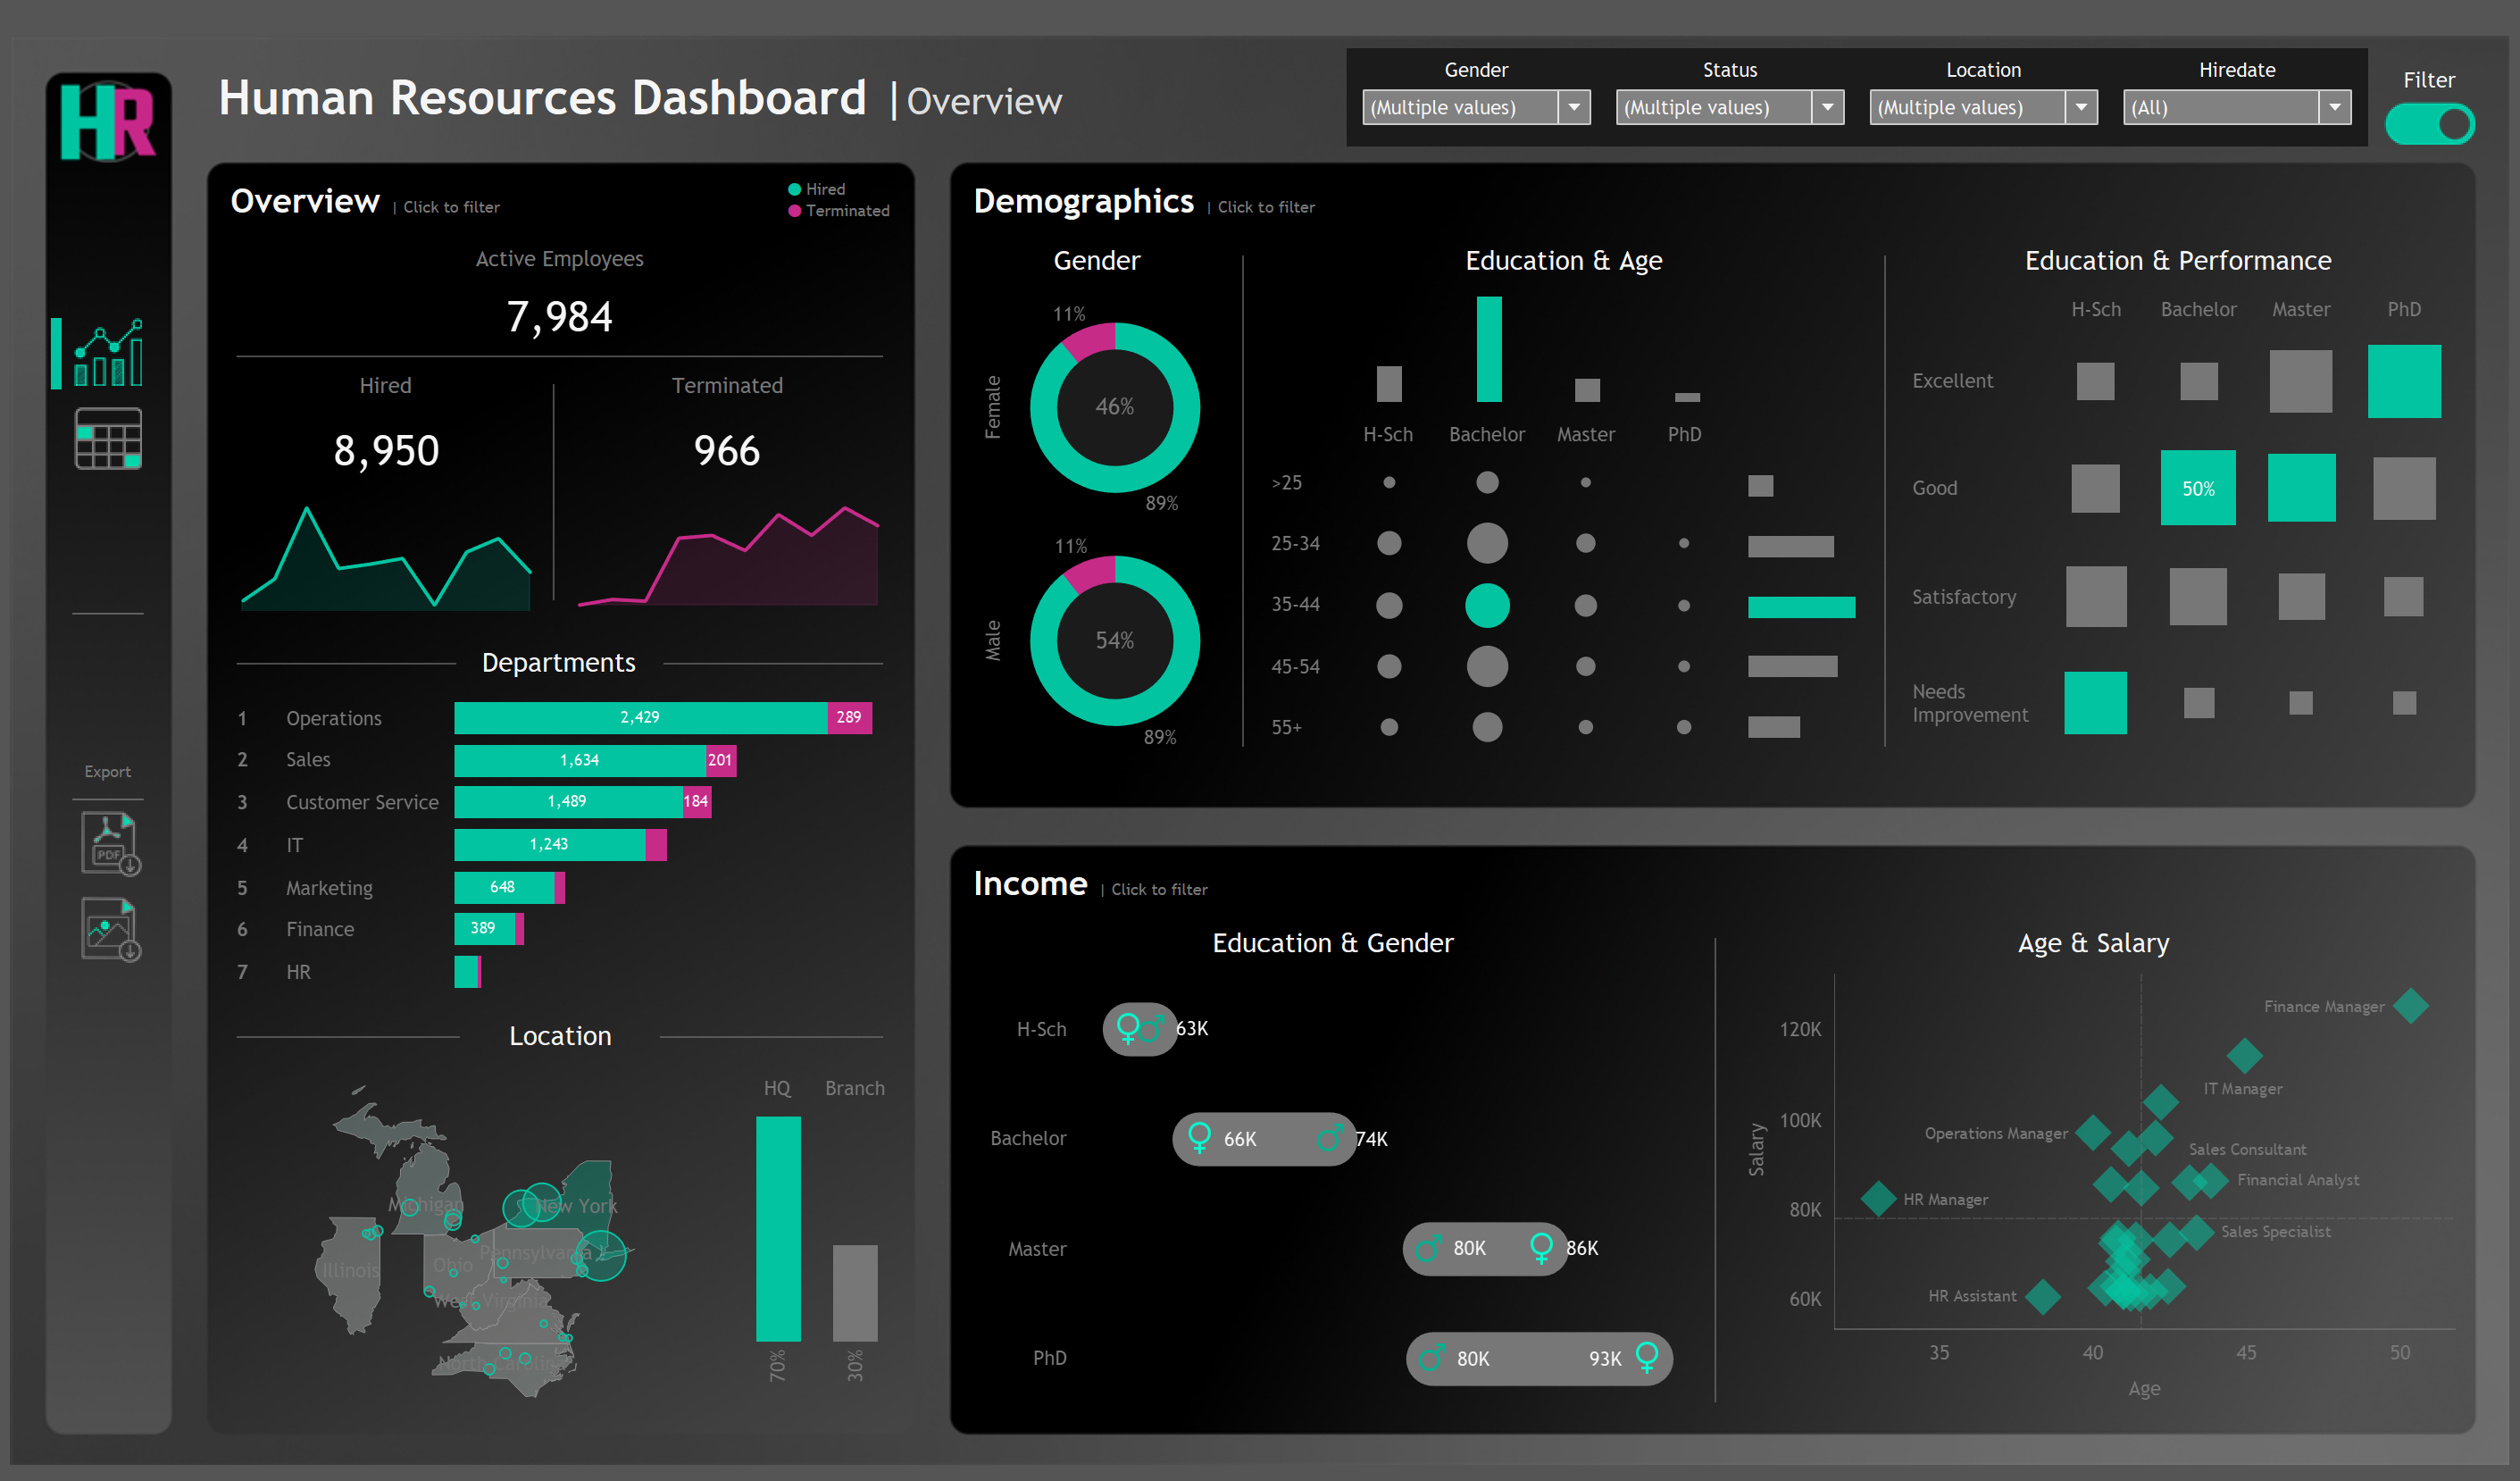Toggle the Hired legend item
The image size is (2520, 1481).
coord(817,188)
